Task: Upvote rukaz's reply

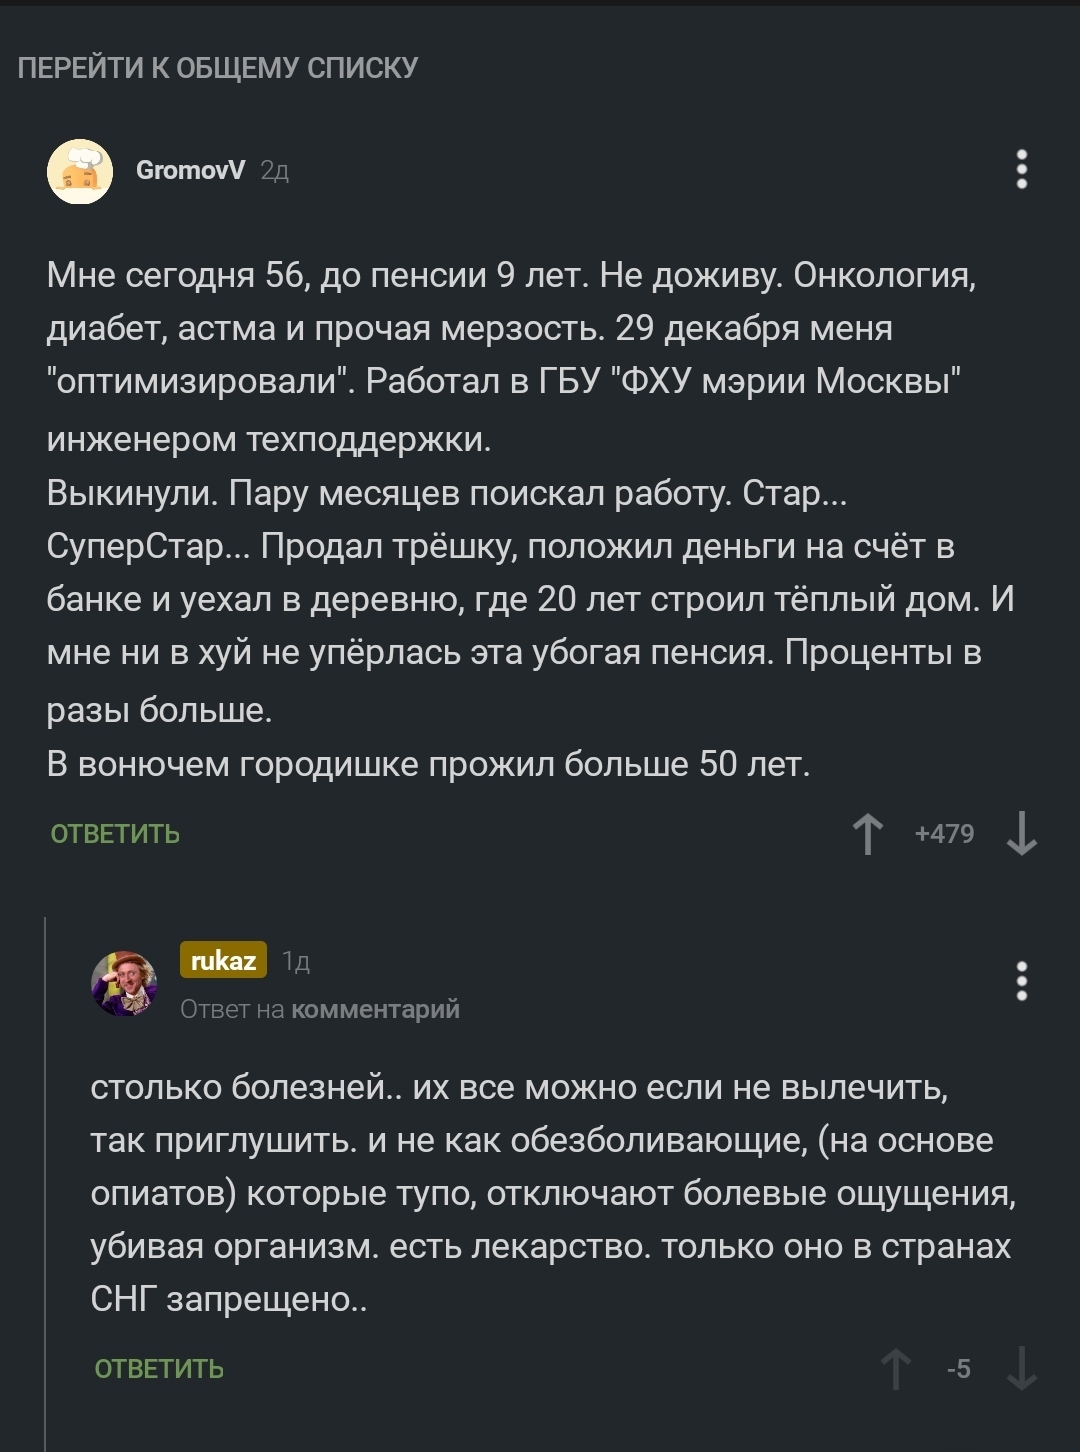Action: (895, 1369)
